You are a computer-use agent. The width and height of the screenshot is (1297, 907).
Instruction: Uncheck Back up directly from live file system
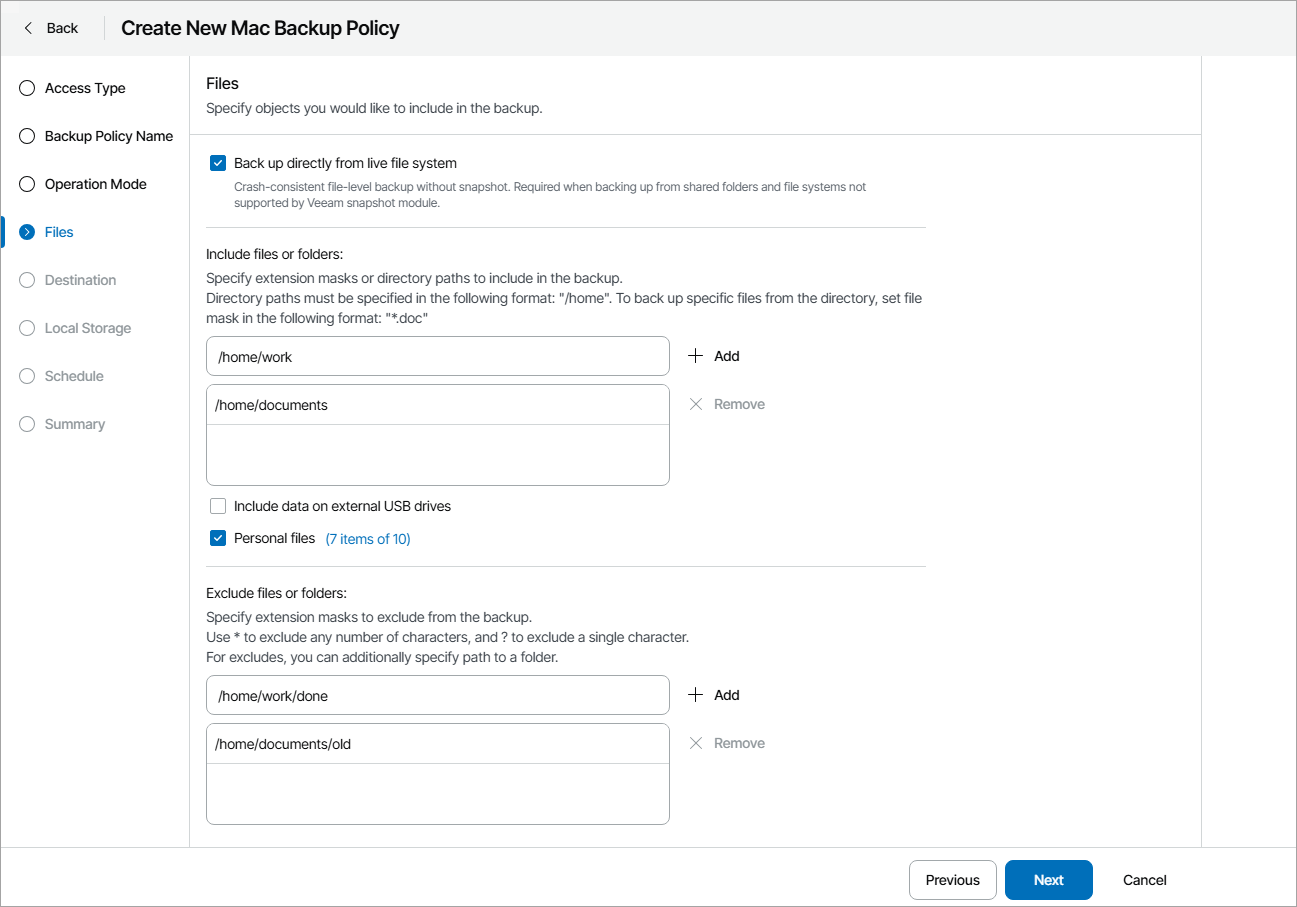[218, 163]
